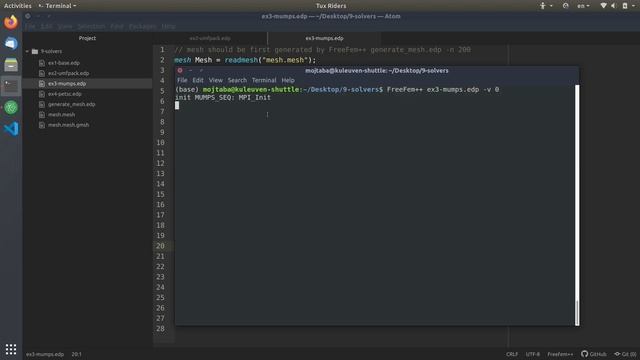Viewport: 640px width, 360px height.
Task: Open Activities overview
Action: pyautogui.click(x=18, y=6)
